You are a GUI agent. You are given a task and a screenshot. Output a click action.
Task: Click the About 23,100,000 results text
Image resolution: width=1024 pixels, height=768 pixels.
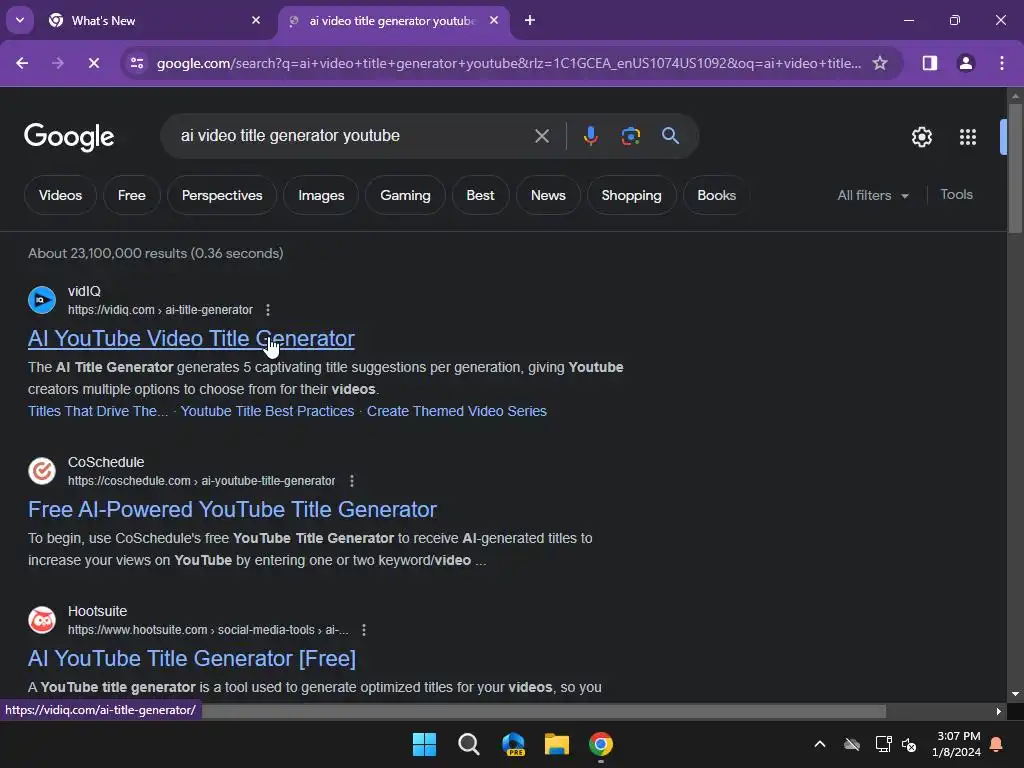point(155,253)
